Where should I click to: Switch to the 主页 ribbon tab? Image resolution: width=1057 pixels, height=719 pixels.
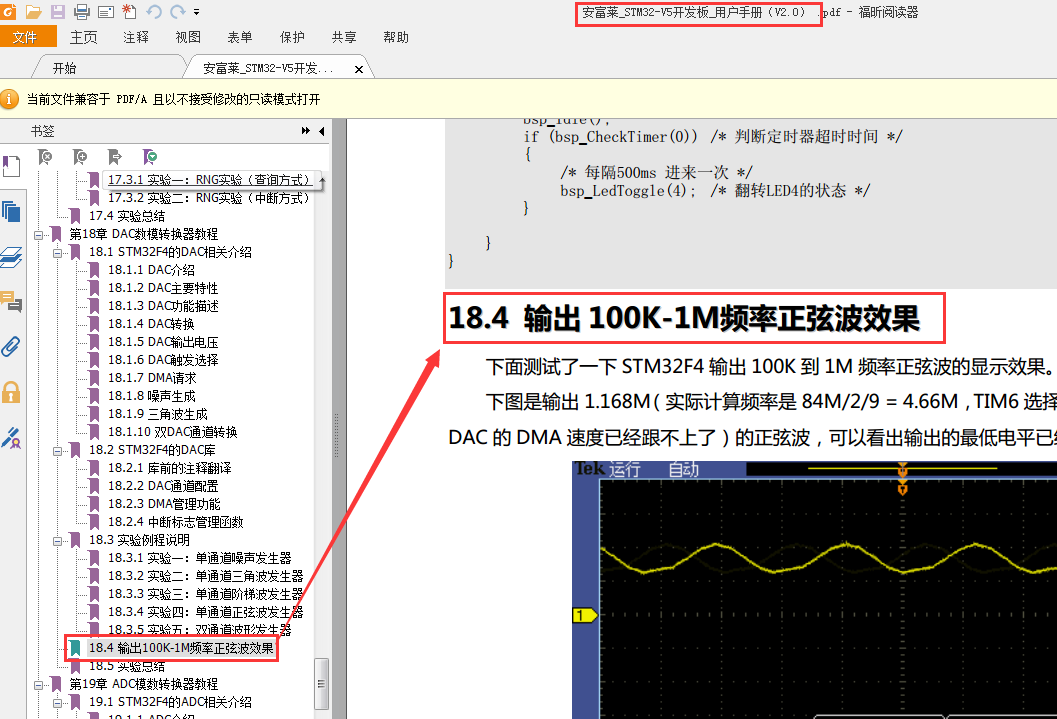(84, 37)
